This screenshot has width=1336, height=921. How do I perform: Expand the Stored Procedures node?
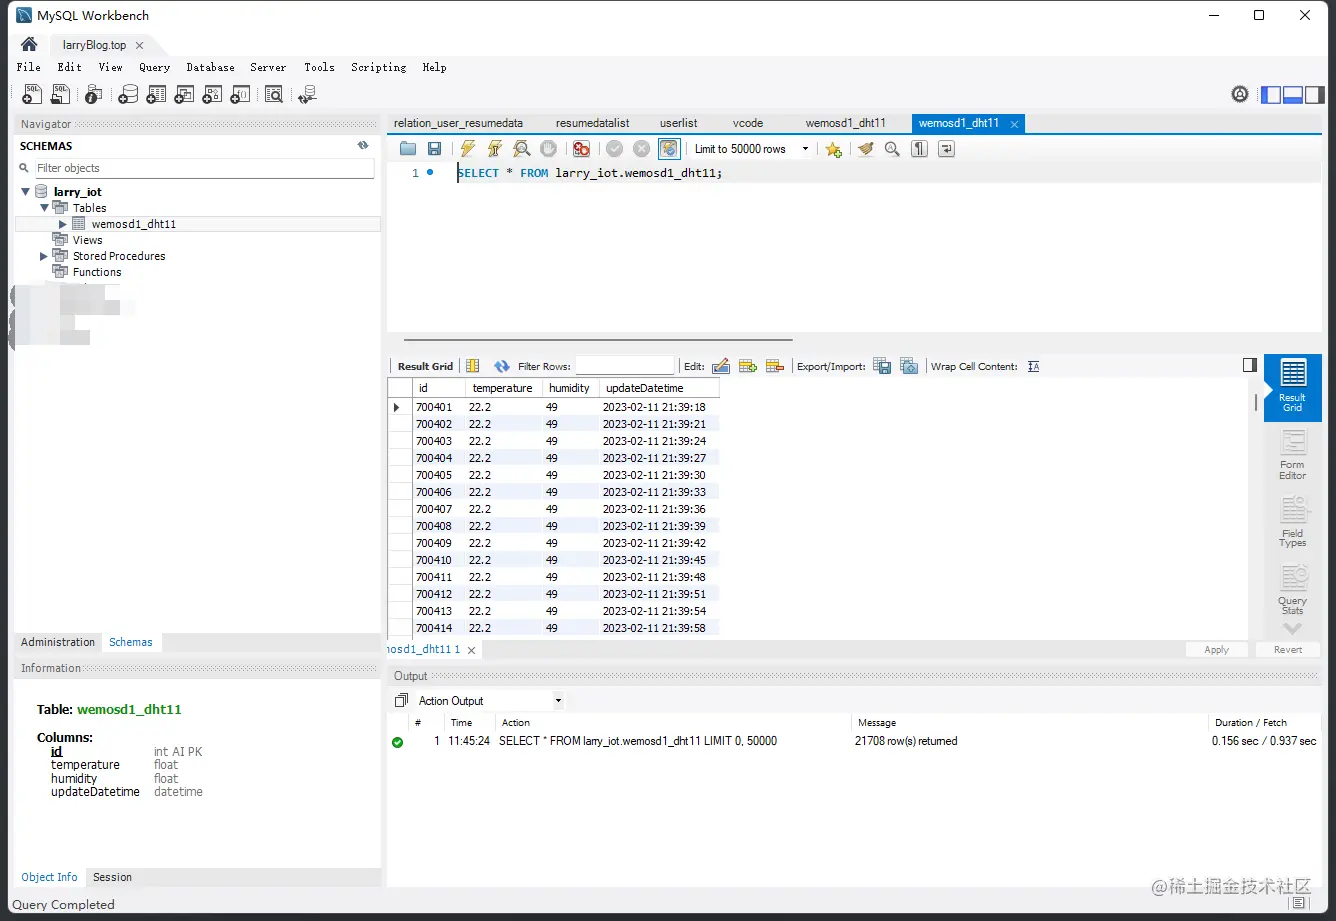point(44,256)
